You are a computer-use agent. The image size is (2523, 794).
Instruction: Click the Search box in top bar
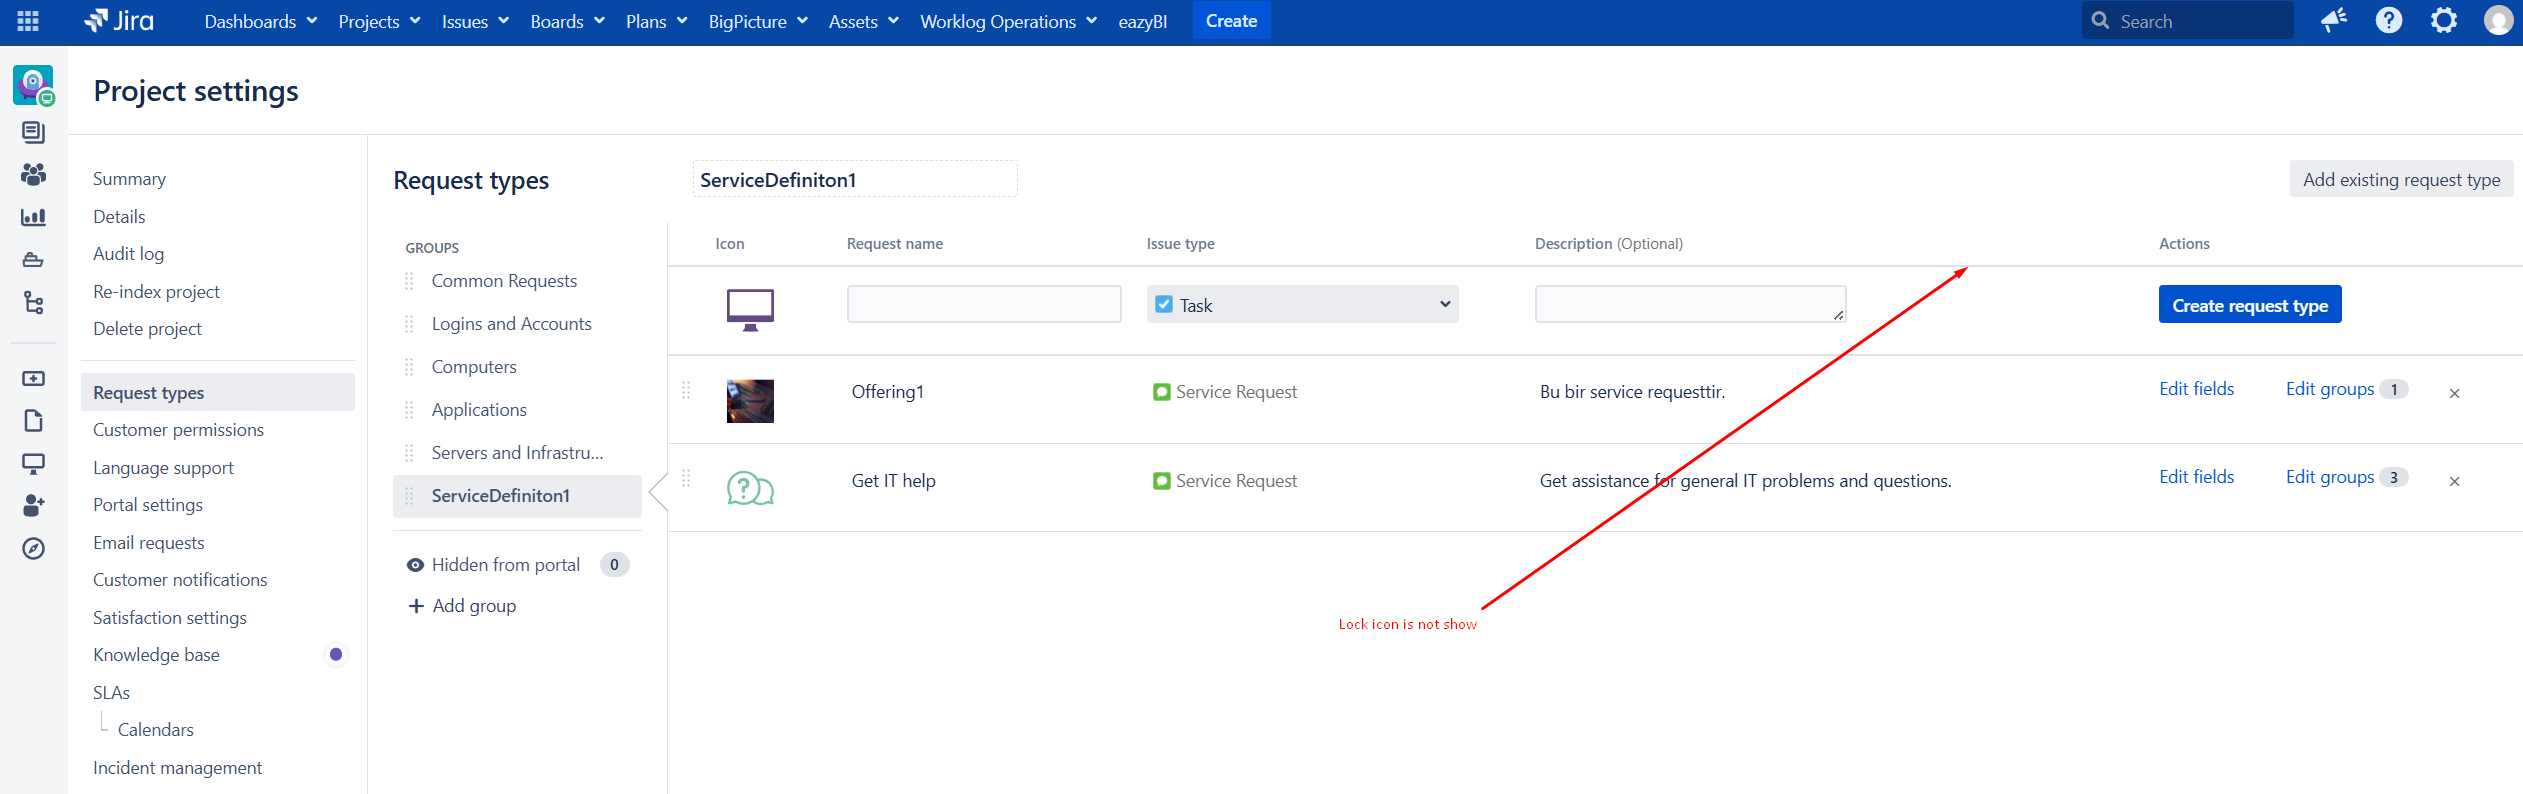coord(2187,21)
